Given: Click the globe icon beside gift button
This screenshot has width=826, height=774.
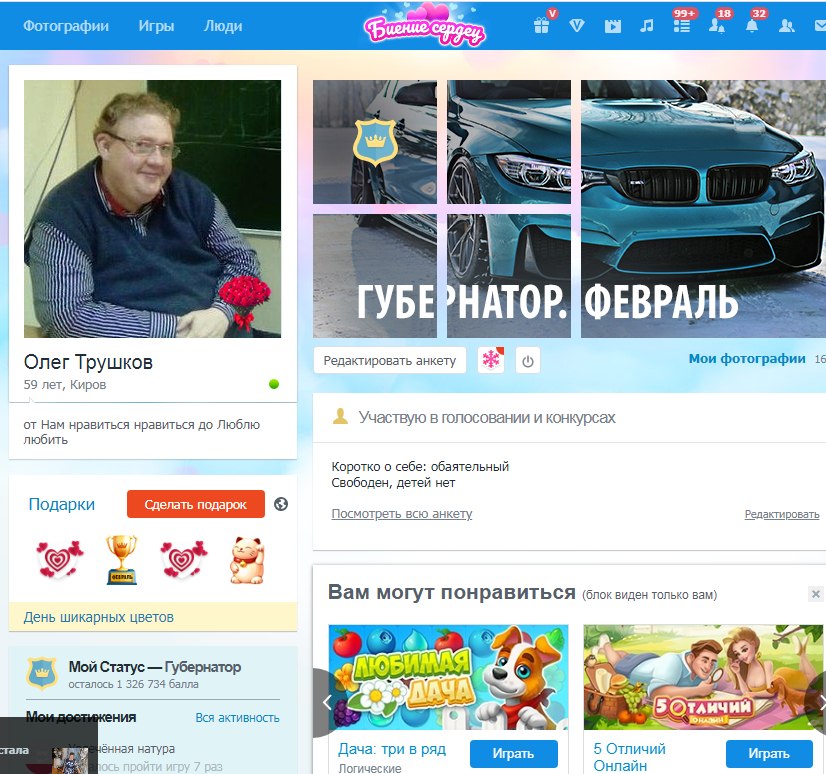Looking at the screenshot, I should tap(281, 505).
